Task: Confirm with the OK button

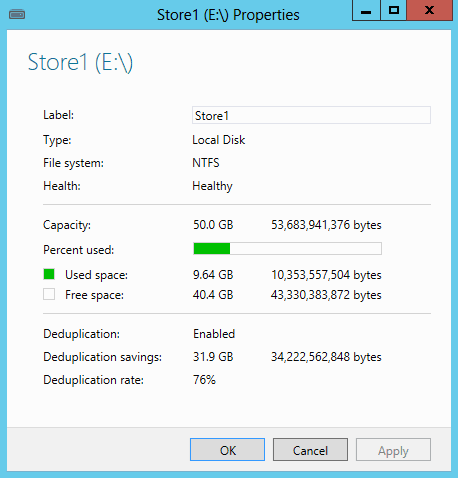Action: pyautogui.click(x=227, y=450)
